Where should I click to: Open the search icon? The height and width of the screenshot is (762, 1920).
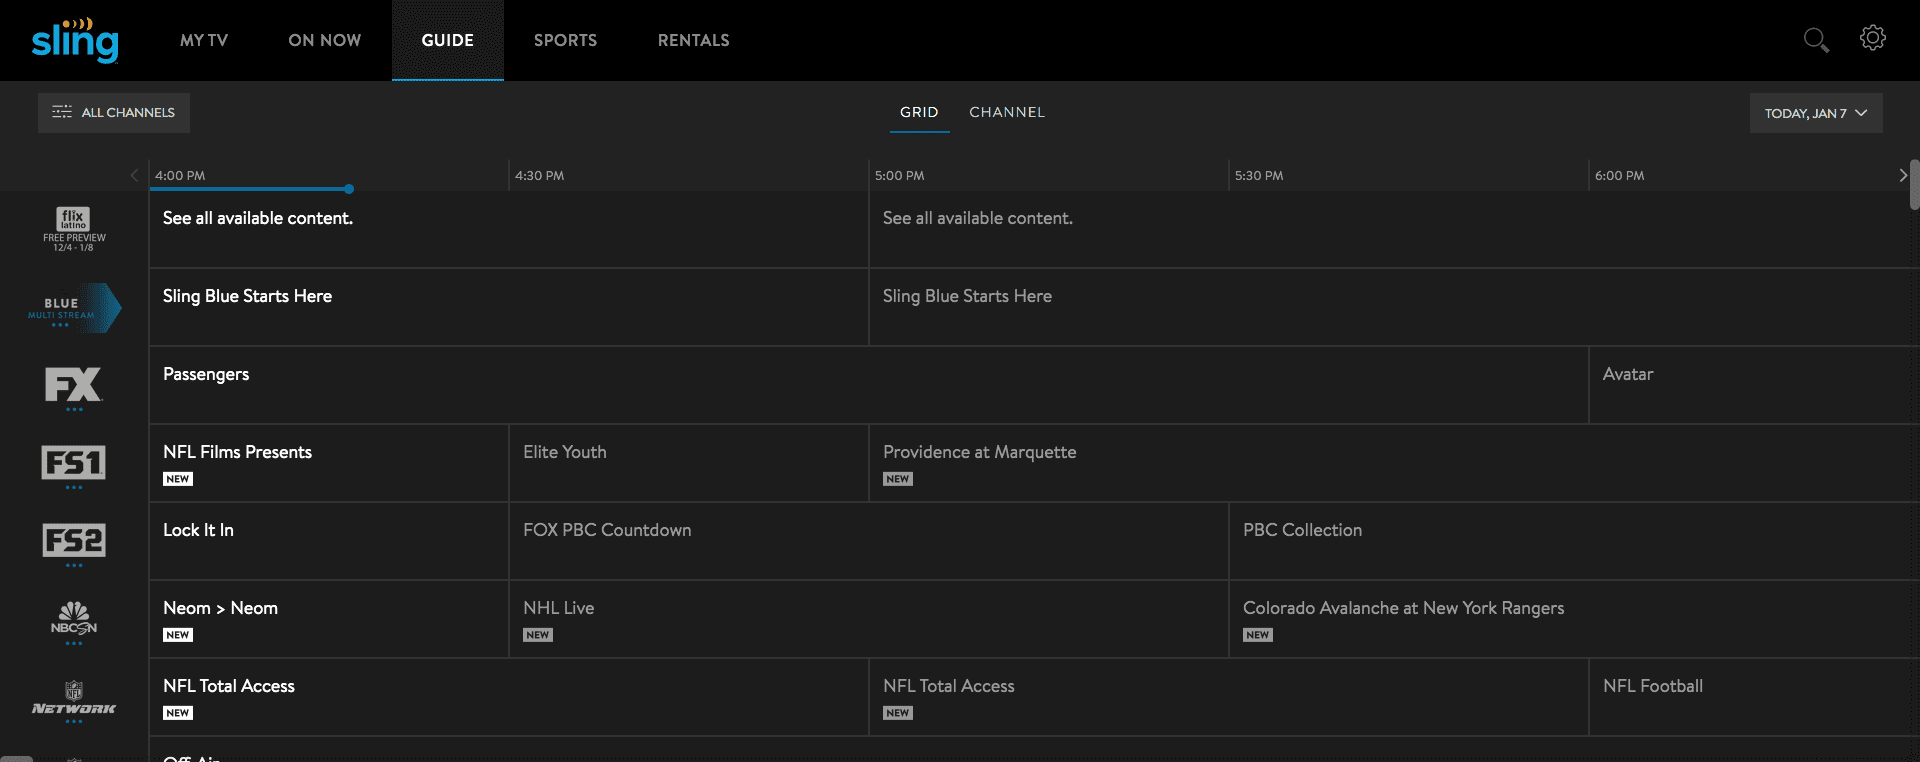1816,40
